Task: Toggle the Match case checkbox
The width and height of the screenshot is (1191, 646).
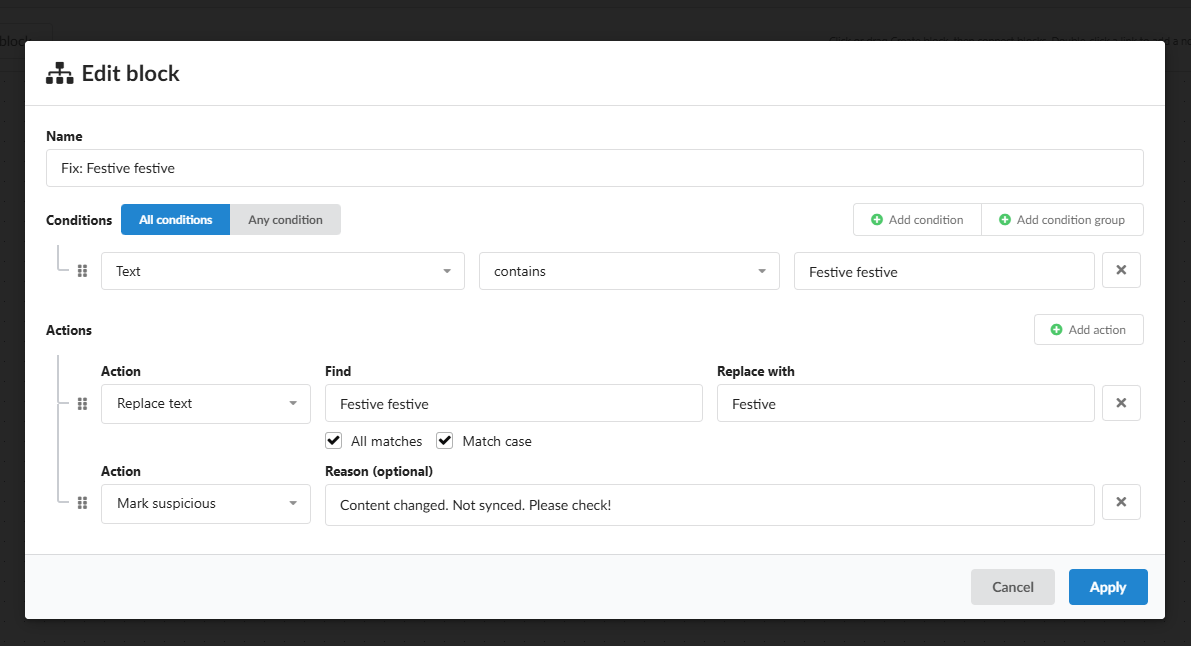Action: [444, 441]
